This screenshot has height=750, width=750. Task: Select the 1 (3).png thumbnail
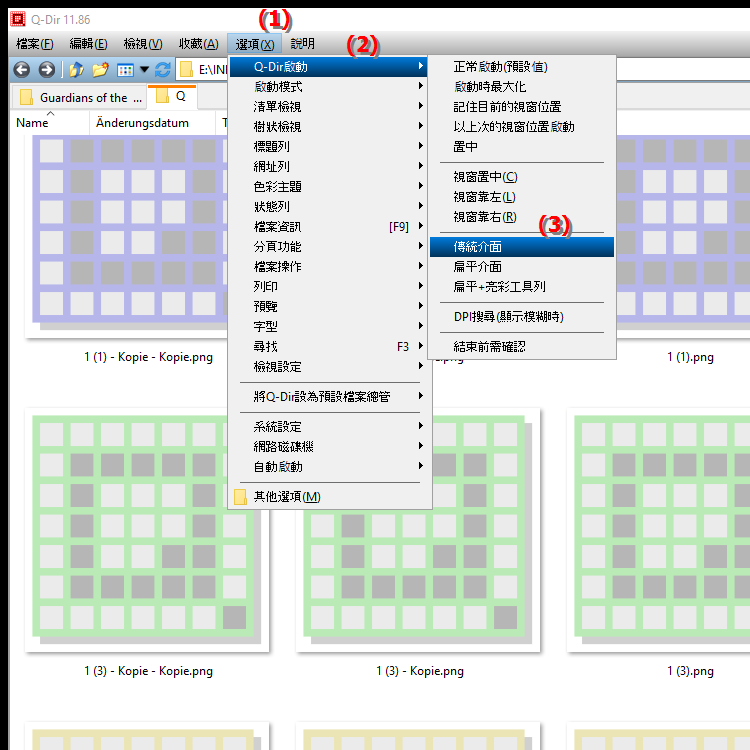659,530
